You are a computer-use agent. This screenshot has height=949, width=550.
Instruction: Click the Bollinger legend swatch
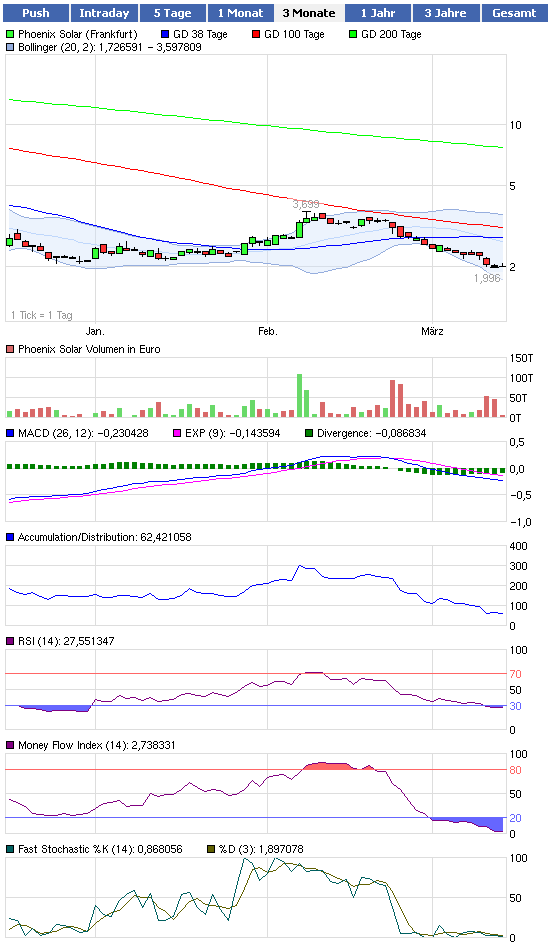[10, 47]
